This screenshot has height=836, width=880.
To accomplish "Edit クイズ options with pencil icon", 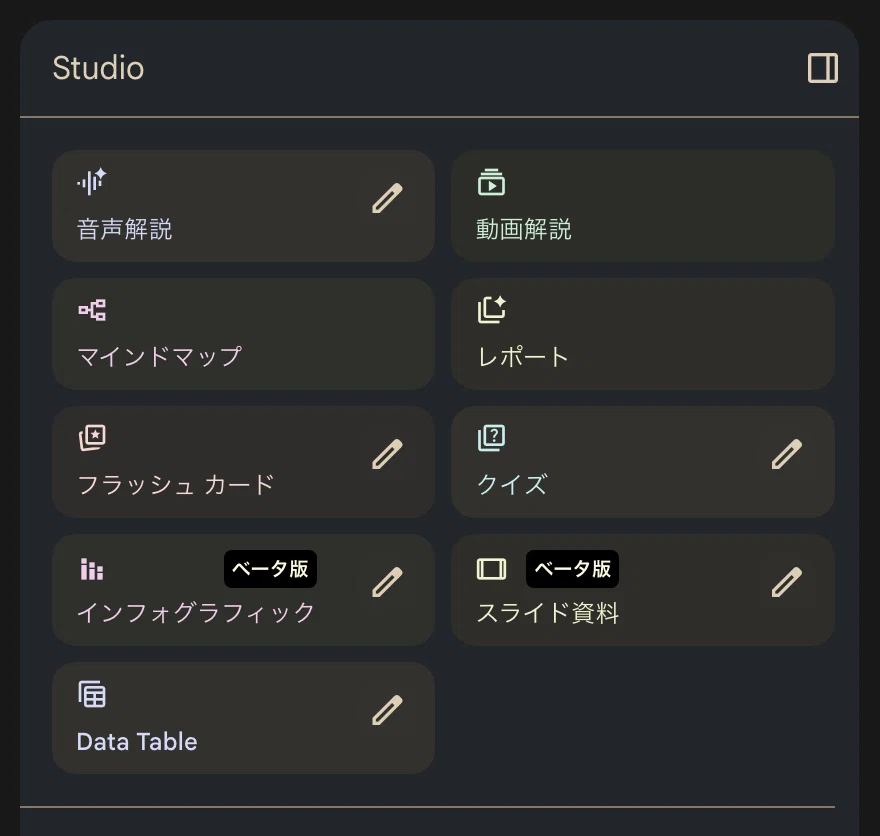I will (786, 454).
